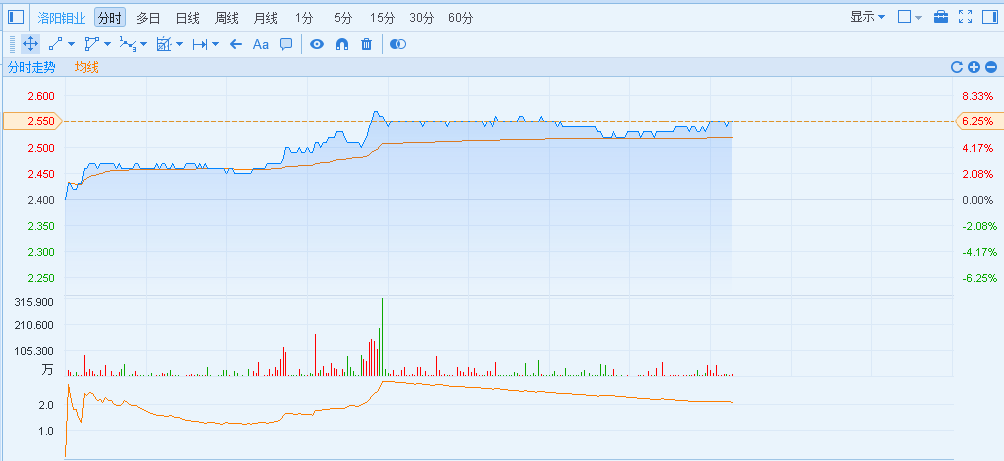Expand the wave tool dropdown arrow
The width and height of the screenshot is (1004, 461).
tap(143, 44)
